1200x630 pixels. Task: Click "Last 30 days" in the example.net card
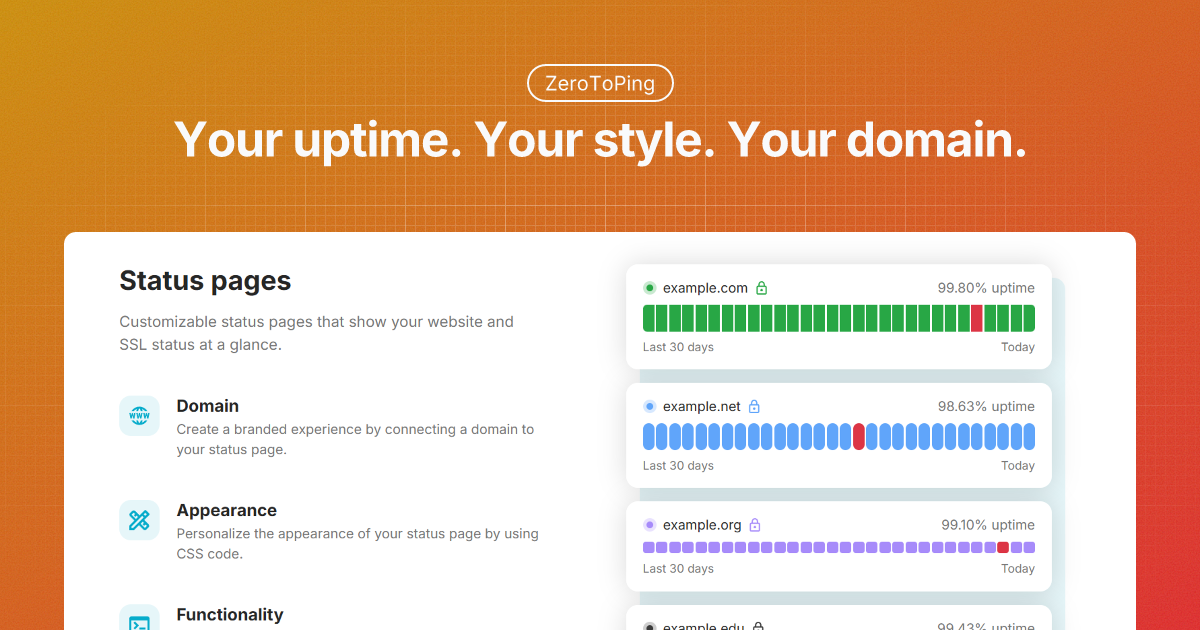(x=678, y=466)
